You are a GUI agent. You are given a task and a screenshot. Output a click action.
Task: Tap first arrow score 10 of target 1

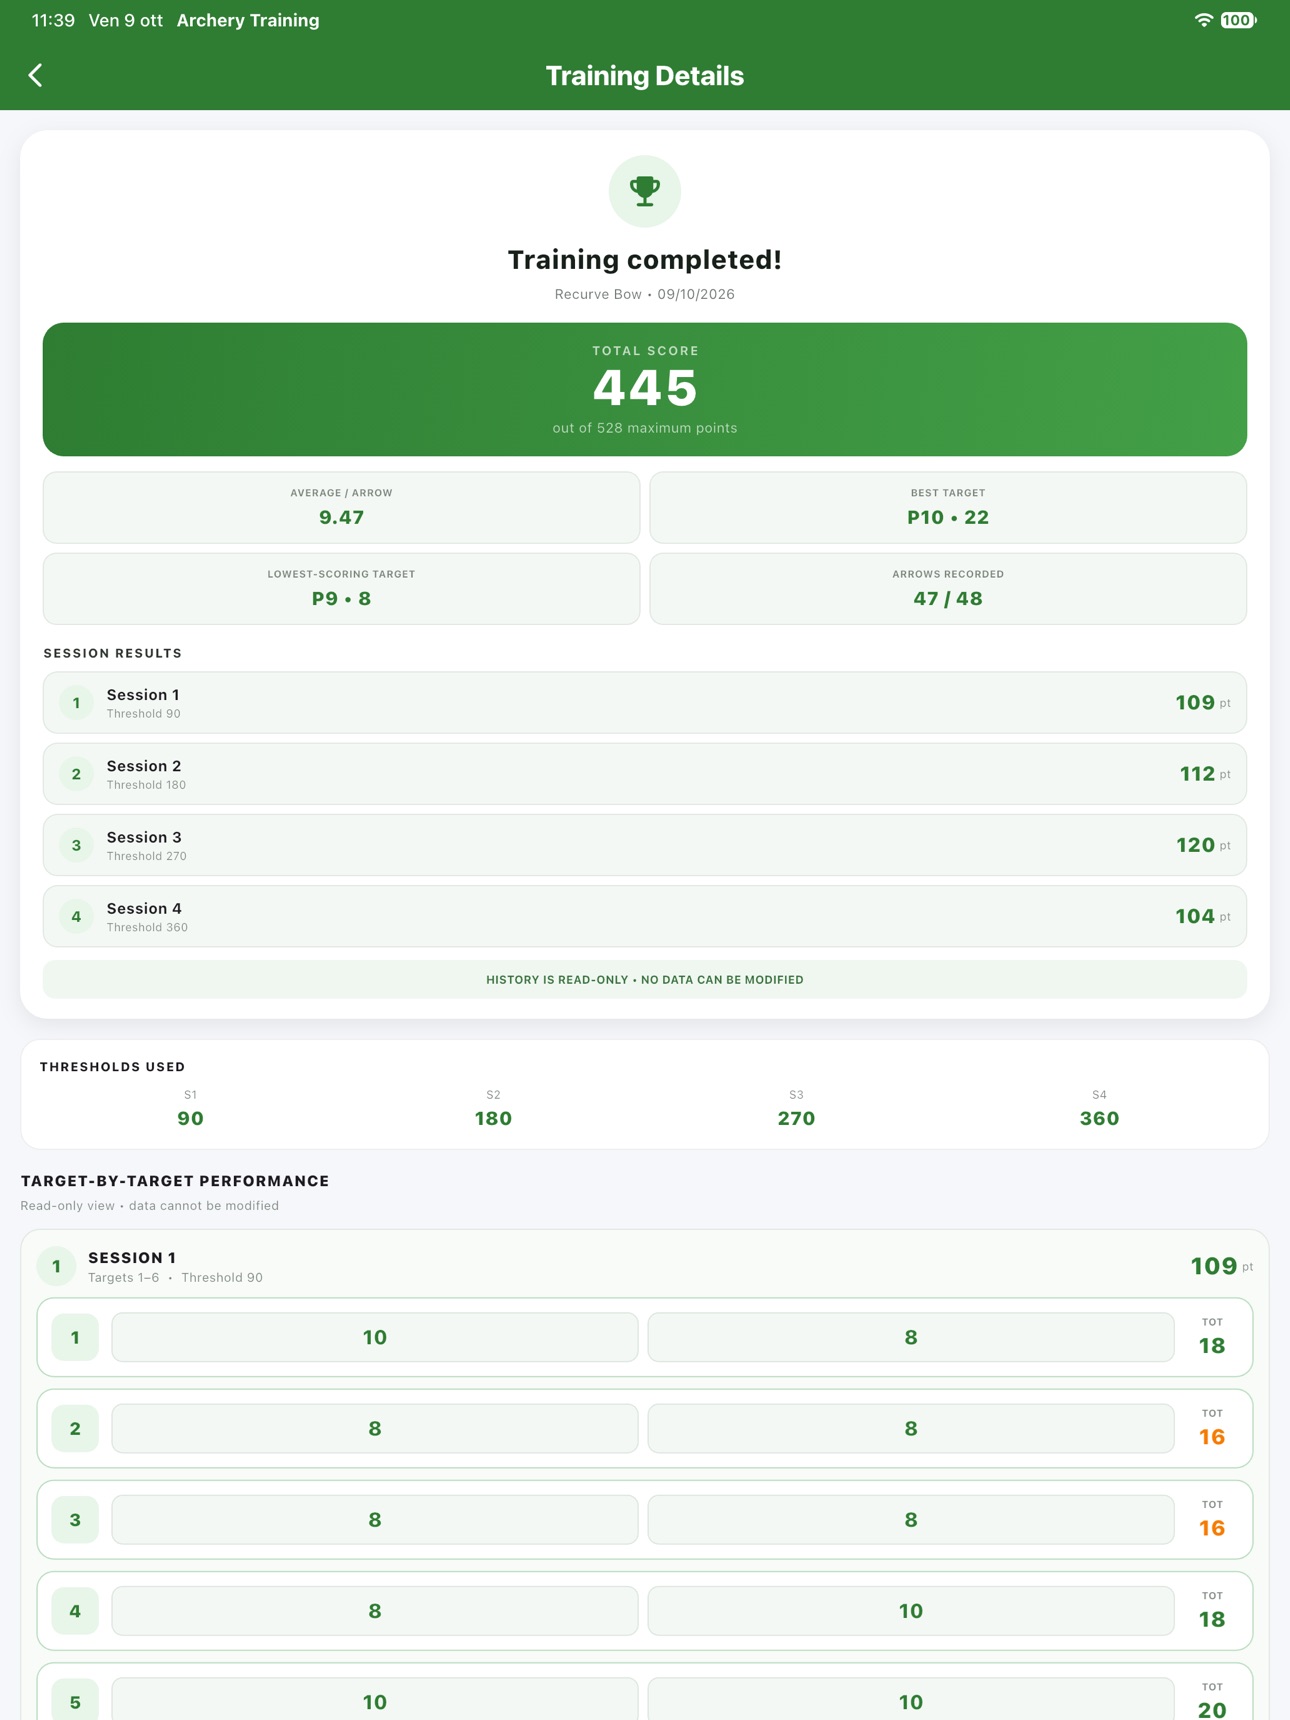point(375,1337)
